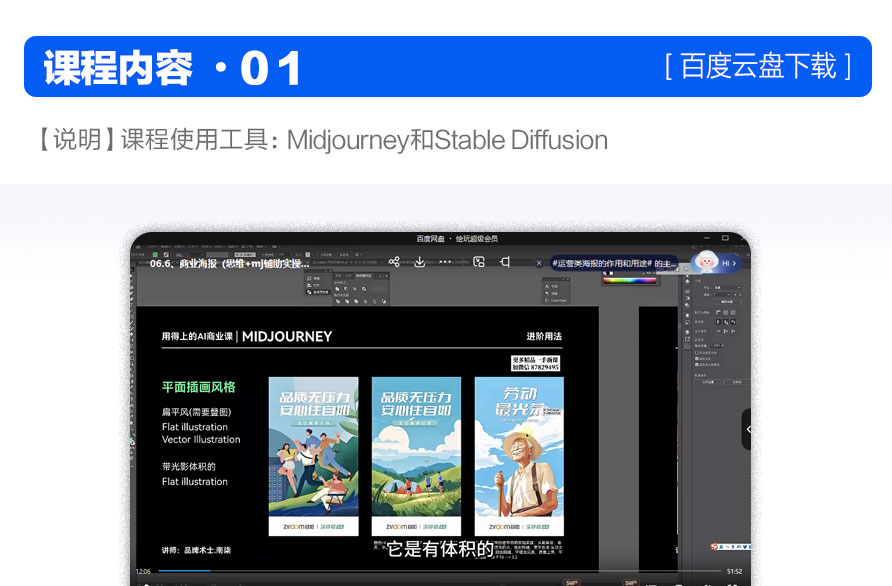
Task: Click the rainbow color spectrum bar
Action: [x=629, y=280]
